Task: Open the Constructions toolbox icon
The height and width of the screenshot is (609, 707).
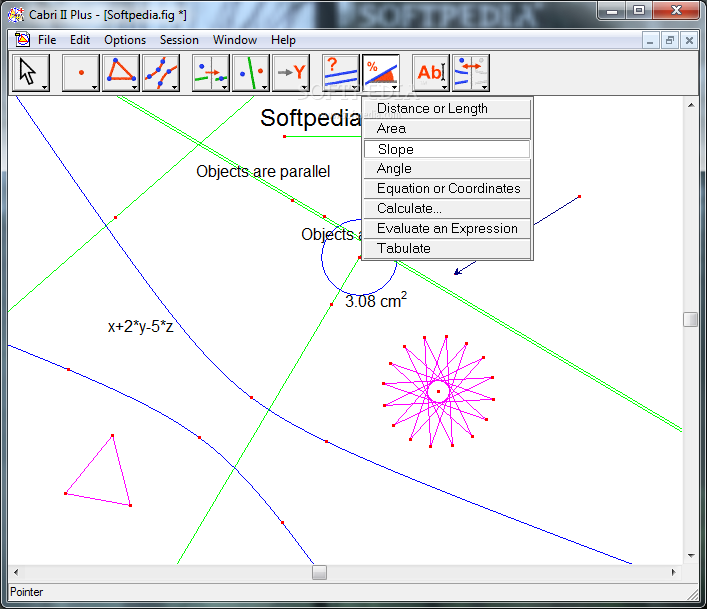Action: pyautogui.click(x=211, y=73)
